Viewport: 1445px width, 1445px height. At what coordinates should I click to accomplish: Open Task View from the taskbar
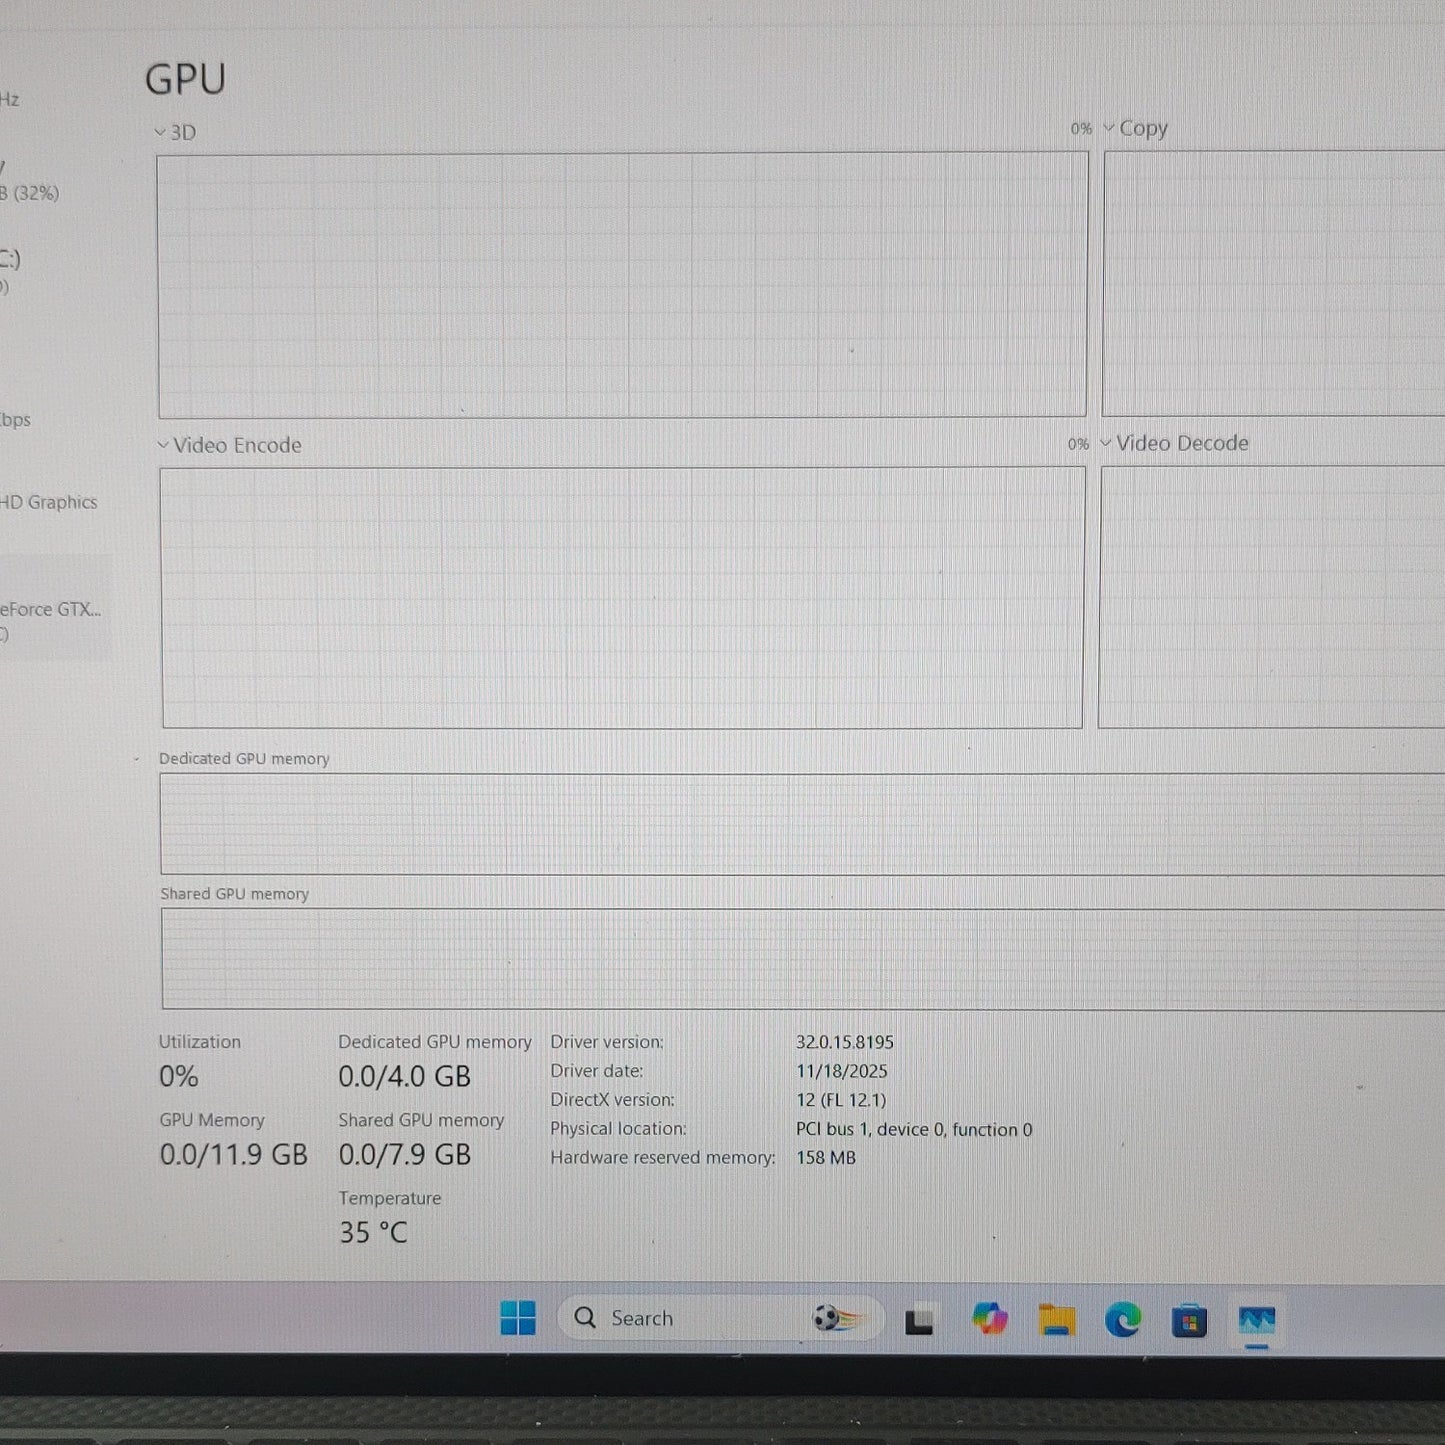click(x=919, y=1321)
